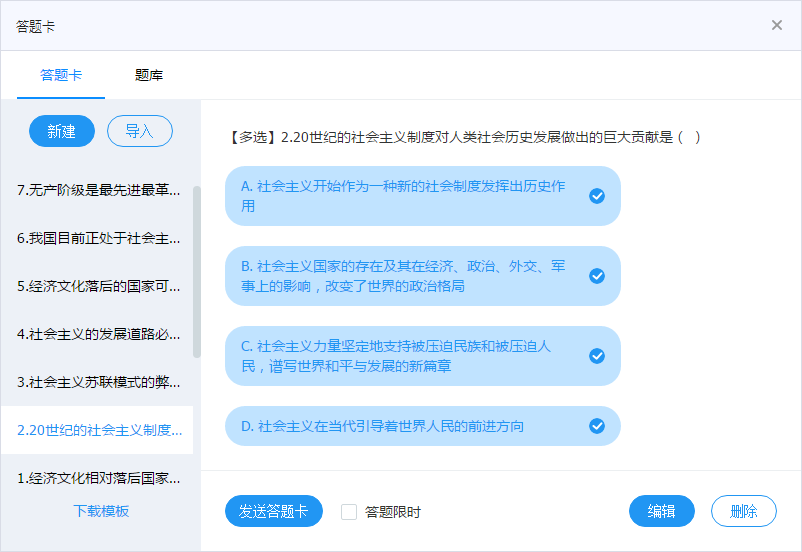Open question 5 经济文化落后的国家可

pos(99,286)
